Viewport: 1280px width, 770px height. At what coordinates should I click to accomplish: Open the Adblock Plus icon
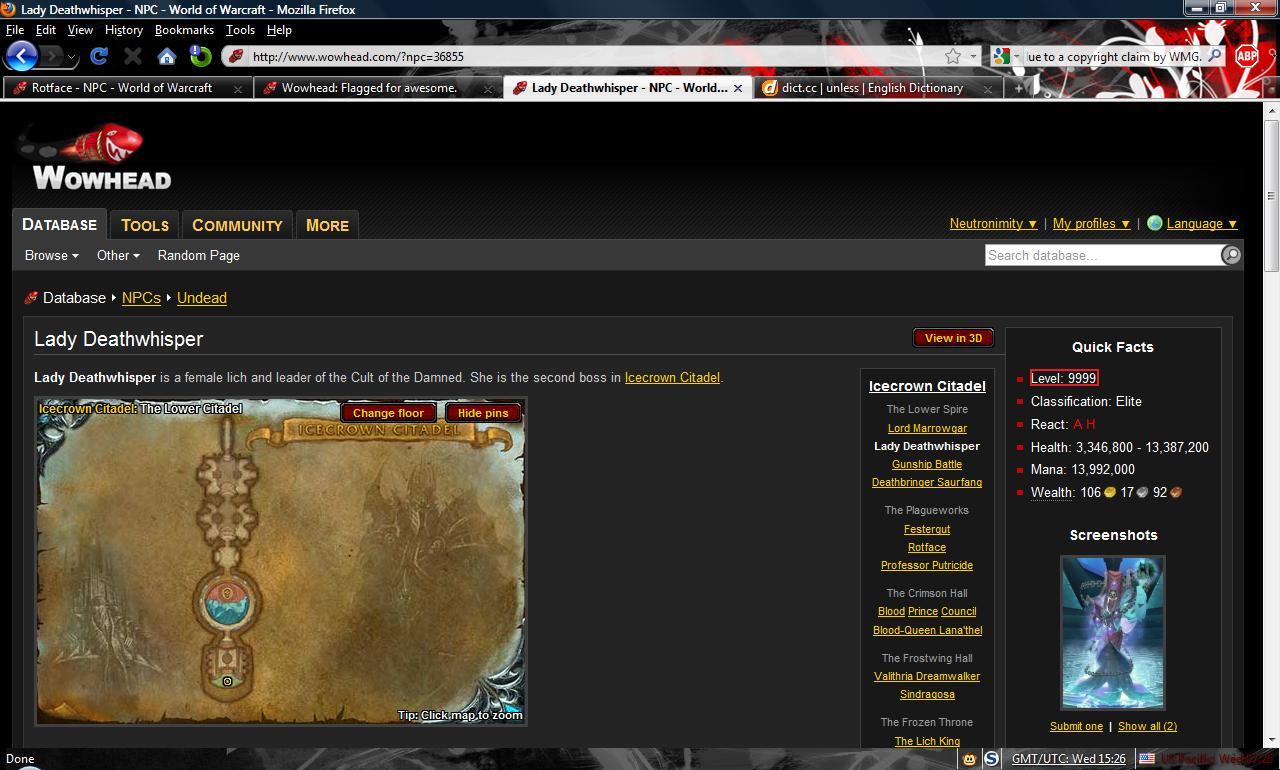tap(1246, 56)
